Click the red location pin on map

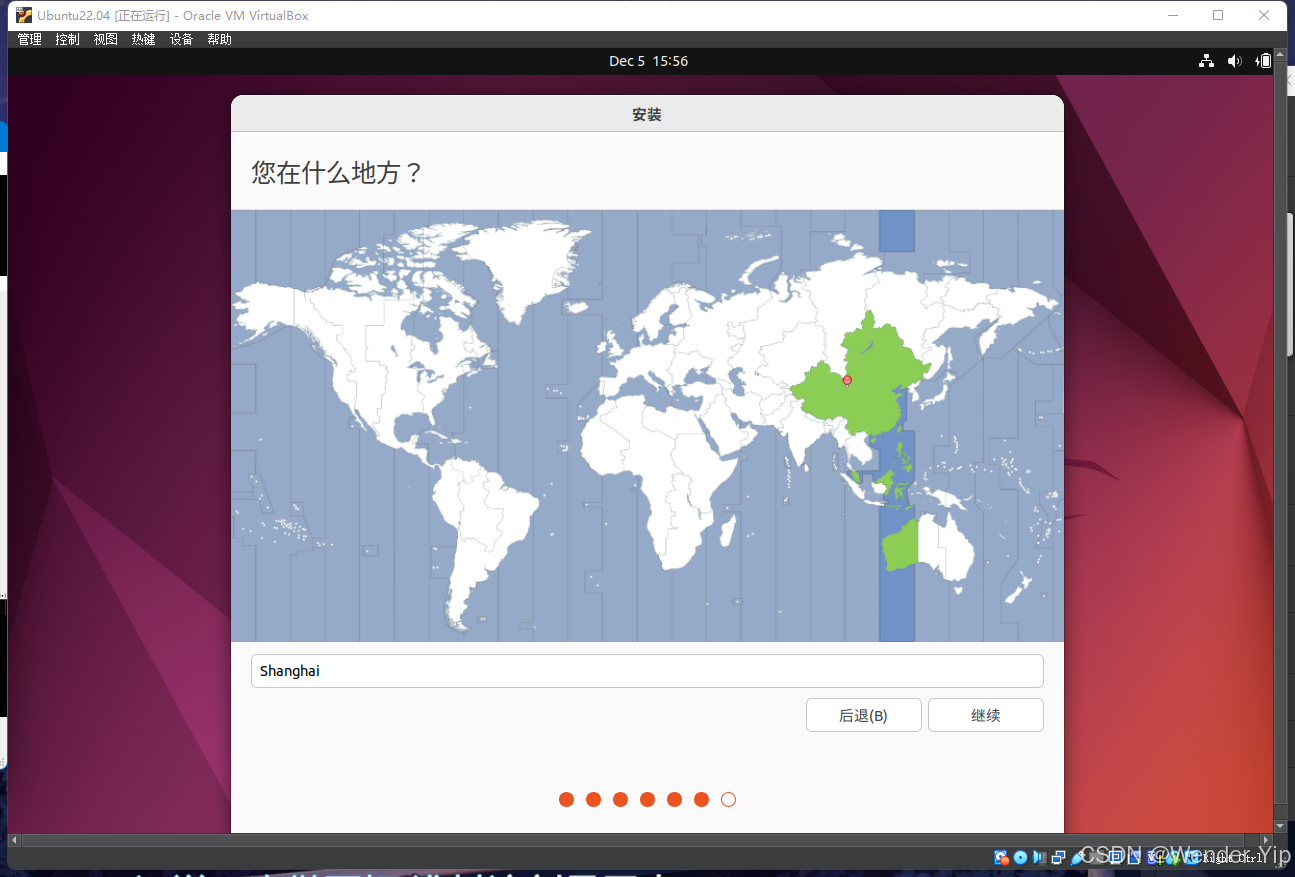847,380
